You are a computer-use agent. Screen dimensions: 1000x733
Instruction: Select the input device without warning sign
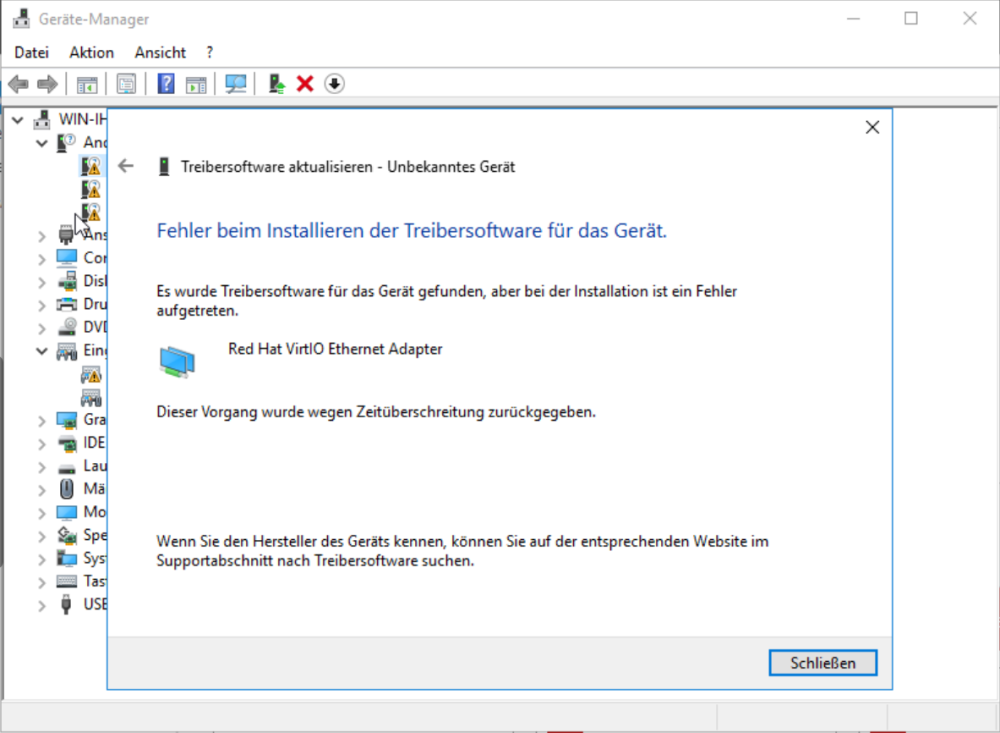(x=91, y=398)
